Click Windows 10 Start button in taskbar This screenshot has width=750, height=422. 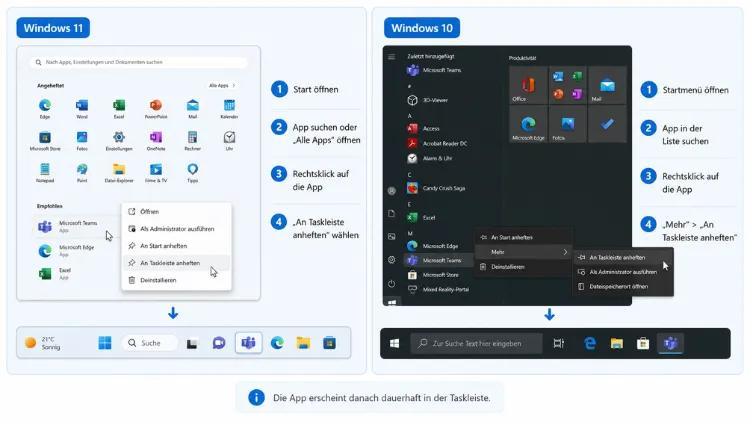click(x=395, y=343)
